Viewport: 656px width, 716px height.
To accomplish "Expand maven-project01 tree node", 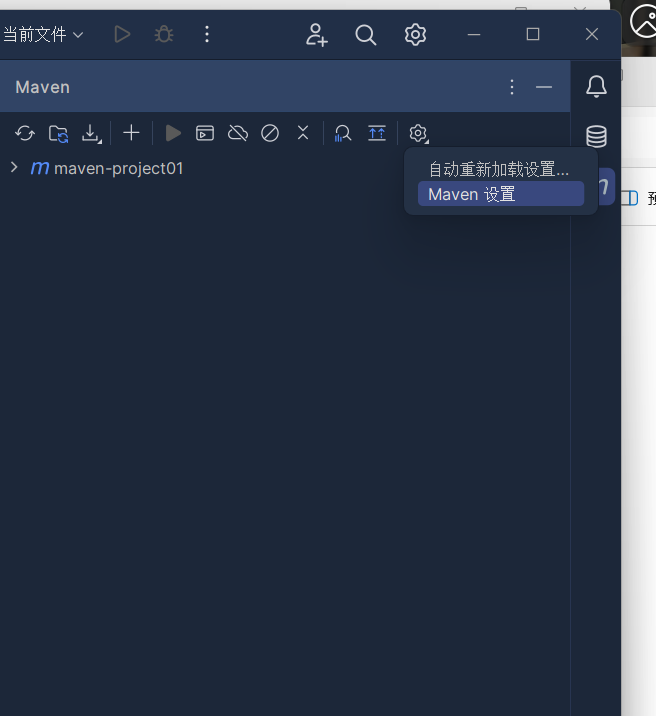I will (x=14, y=168).
